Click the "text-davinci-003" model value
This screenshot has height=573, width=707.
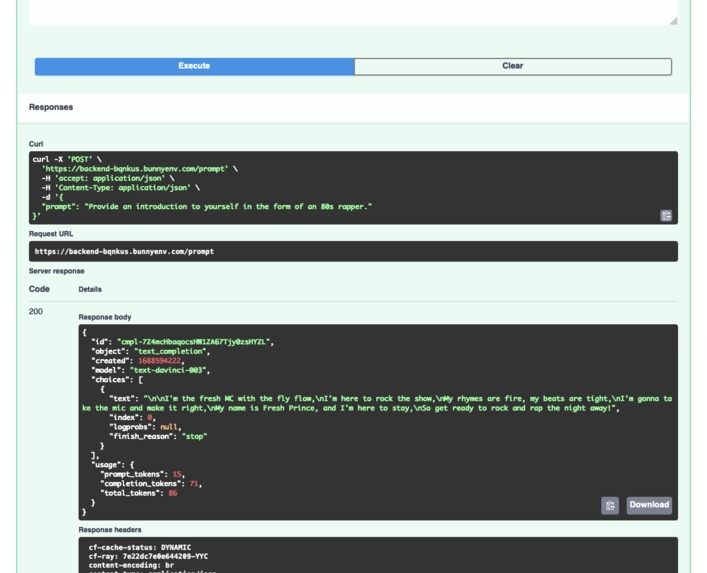click(168, 370)
